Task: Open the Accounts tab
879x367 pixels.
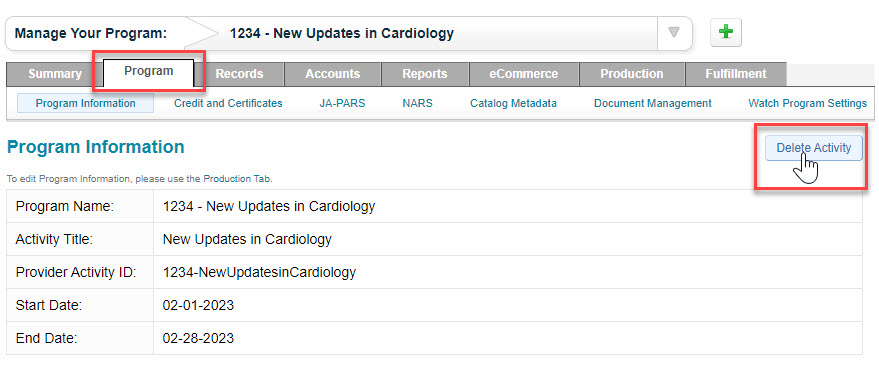Action: (332, 74)
